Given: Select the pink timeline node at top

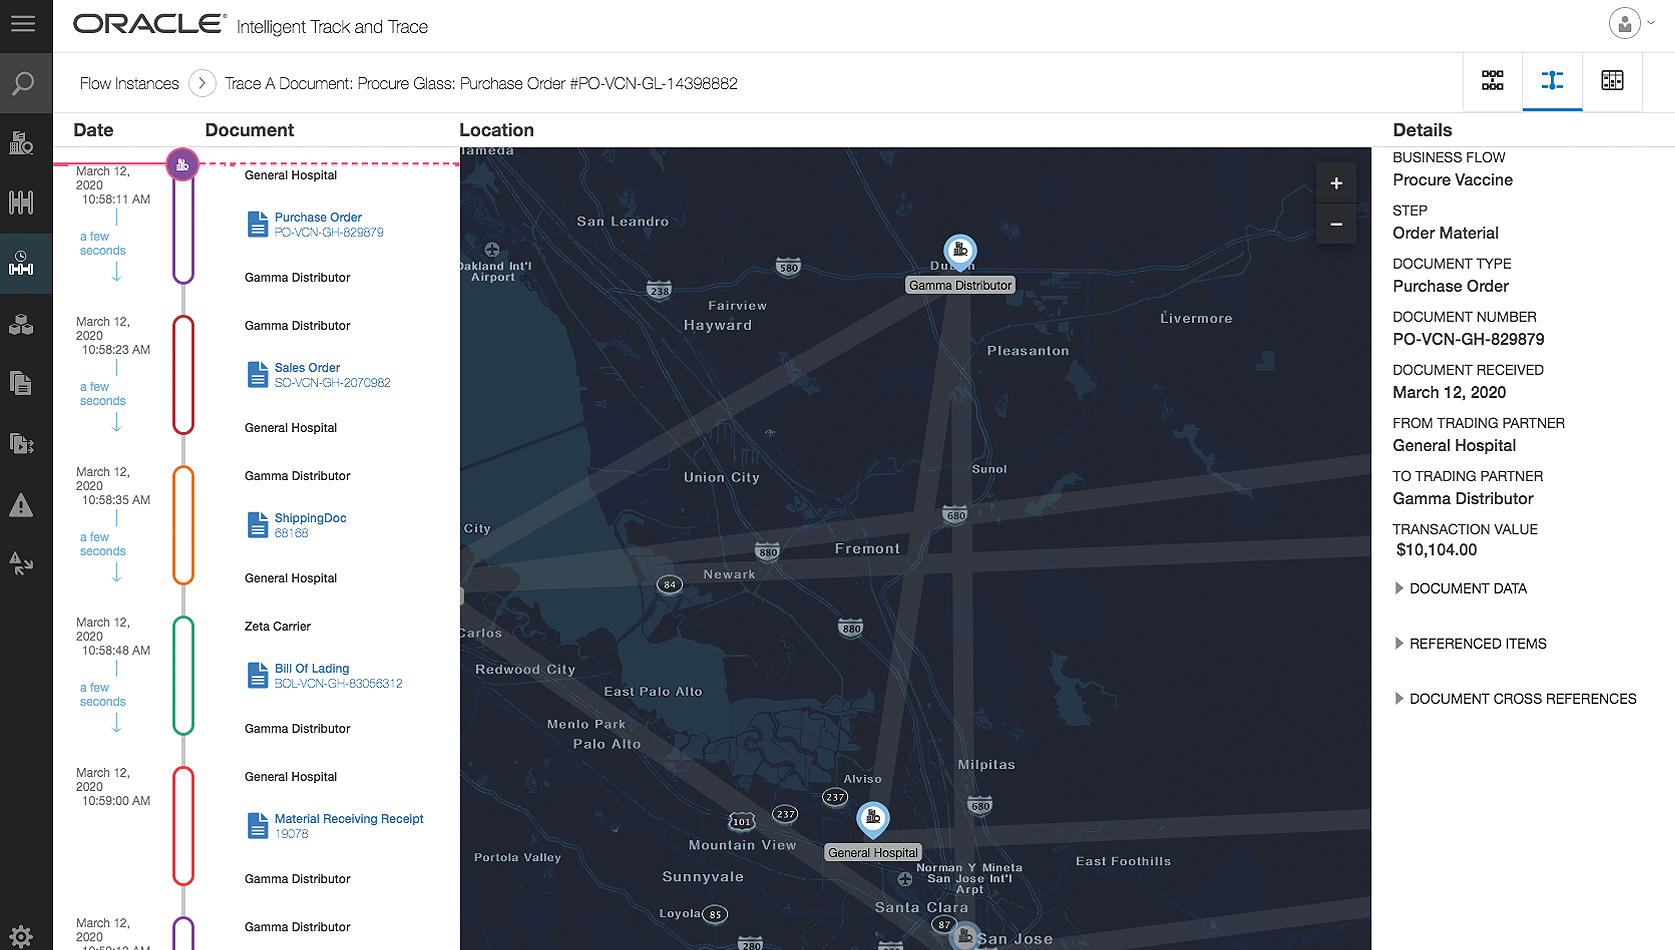Looking at the screenshot, I should coord(182,164).
